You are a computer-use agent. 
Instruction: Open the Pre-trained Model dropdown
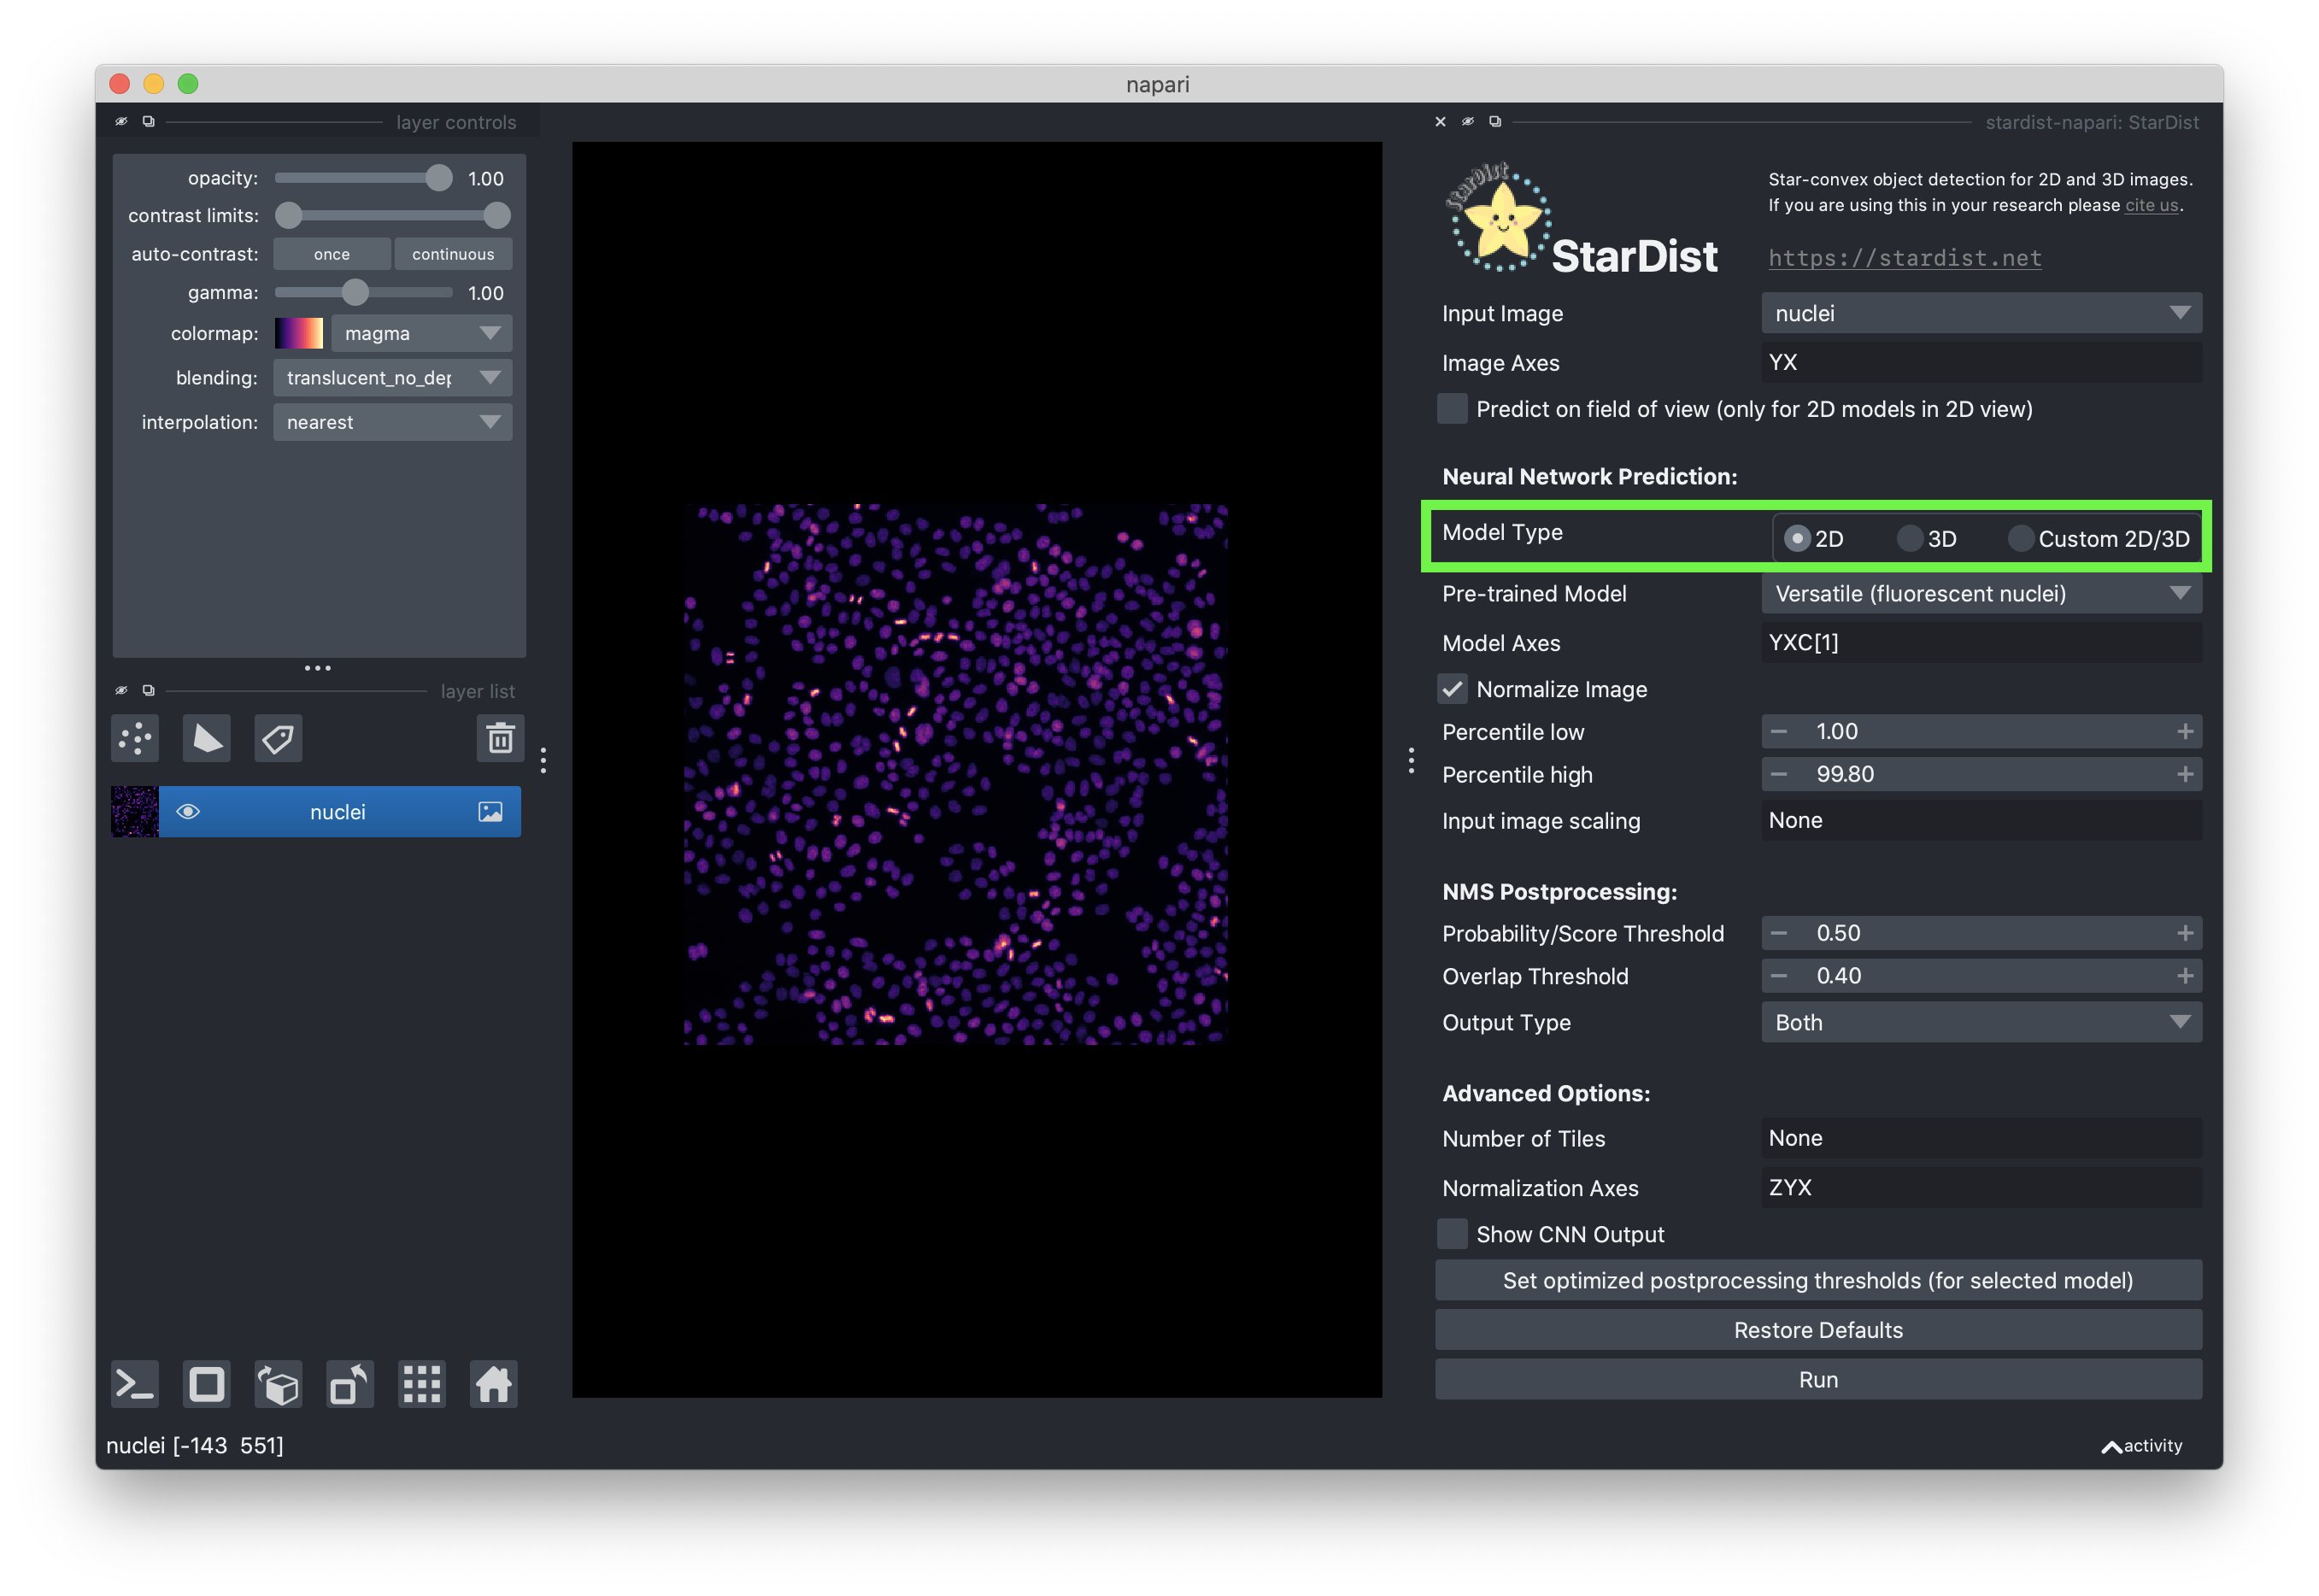coord(1981,593)
